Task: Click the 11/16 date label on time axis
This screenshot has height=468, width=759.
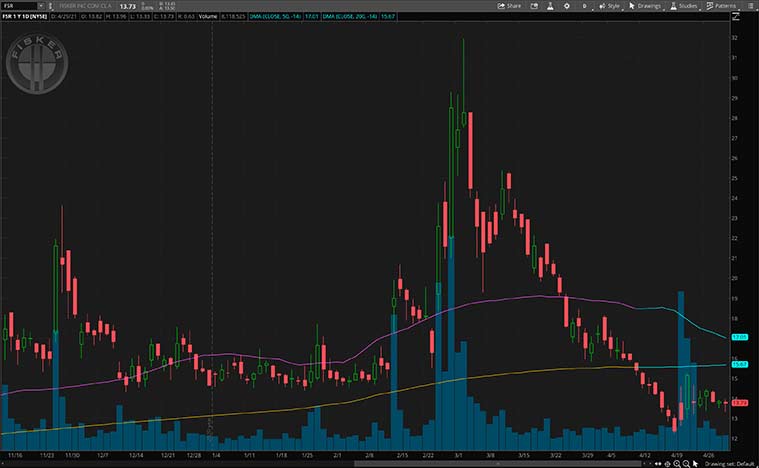Action: coord(15,455)
